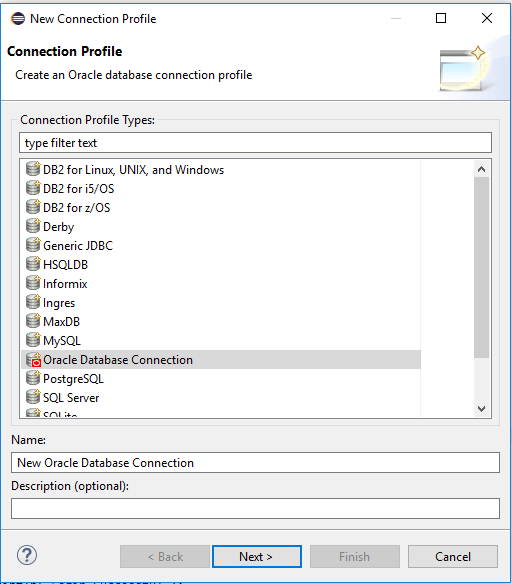
Task: Click the SQL Server database icon
Action: (x=33, y=397)
